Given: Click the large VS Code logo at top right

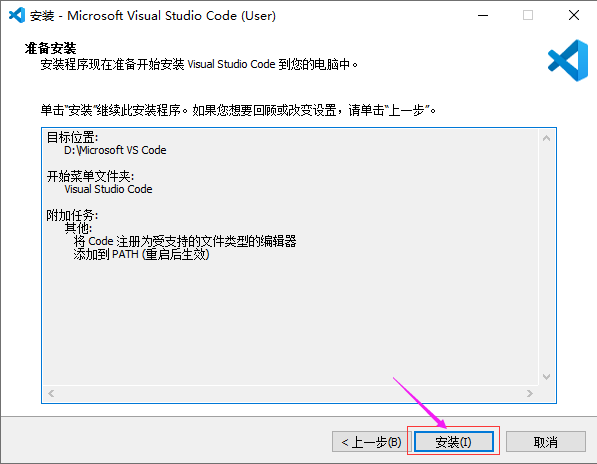Looking at the screenshot, I should (568, 61).
